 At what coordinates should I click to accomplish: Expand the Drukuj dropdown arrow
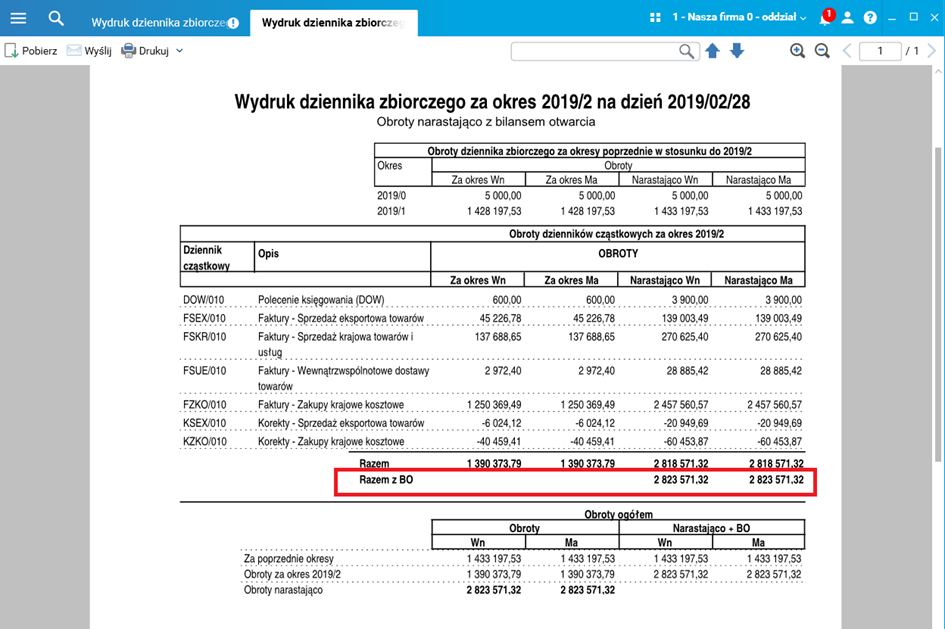click(179, 51)
